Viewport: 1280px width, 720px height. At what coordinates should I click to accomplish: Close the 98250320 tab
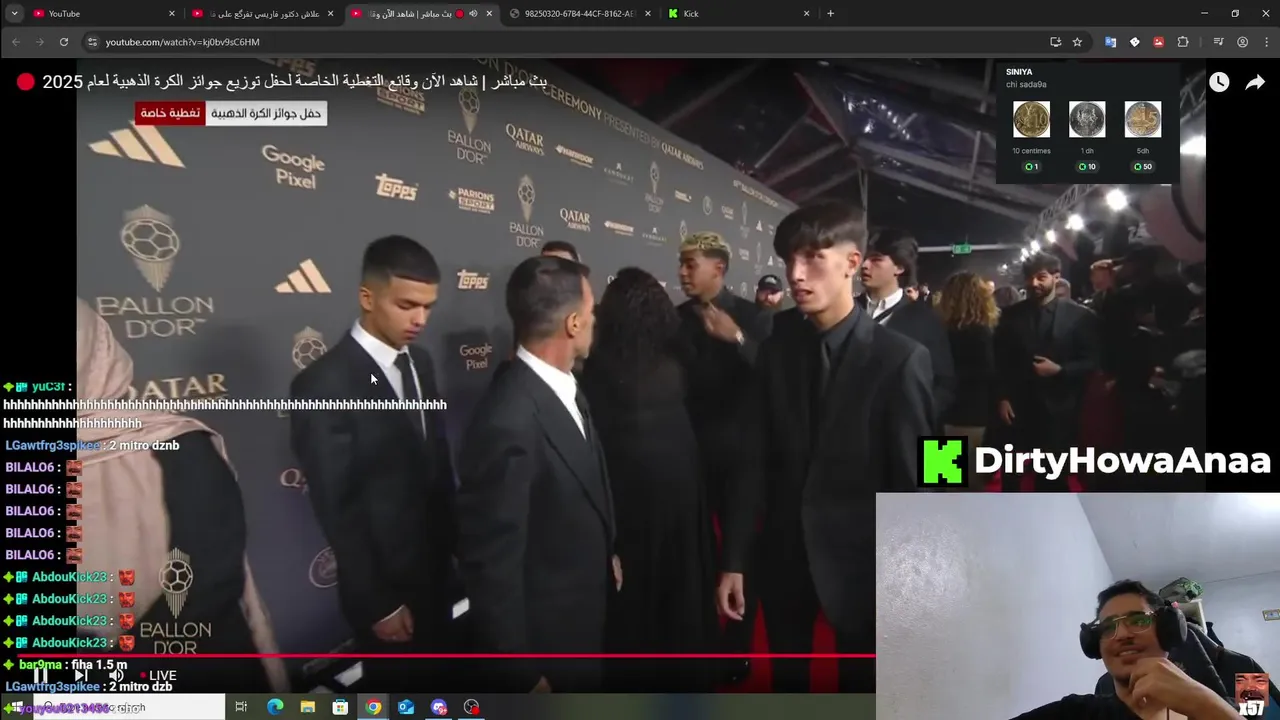point(648,14)
